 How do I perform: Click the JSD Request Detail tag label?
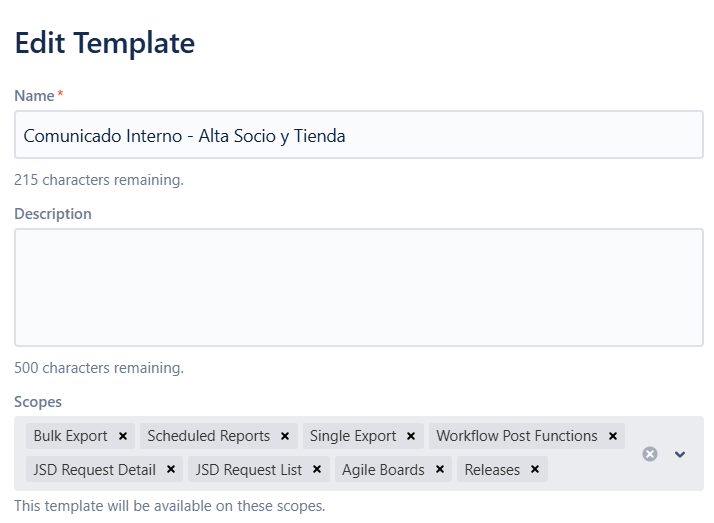[94, 469]
